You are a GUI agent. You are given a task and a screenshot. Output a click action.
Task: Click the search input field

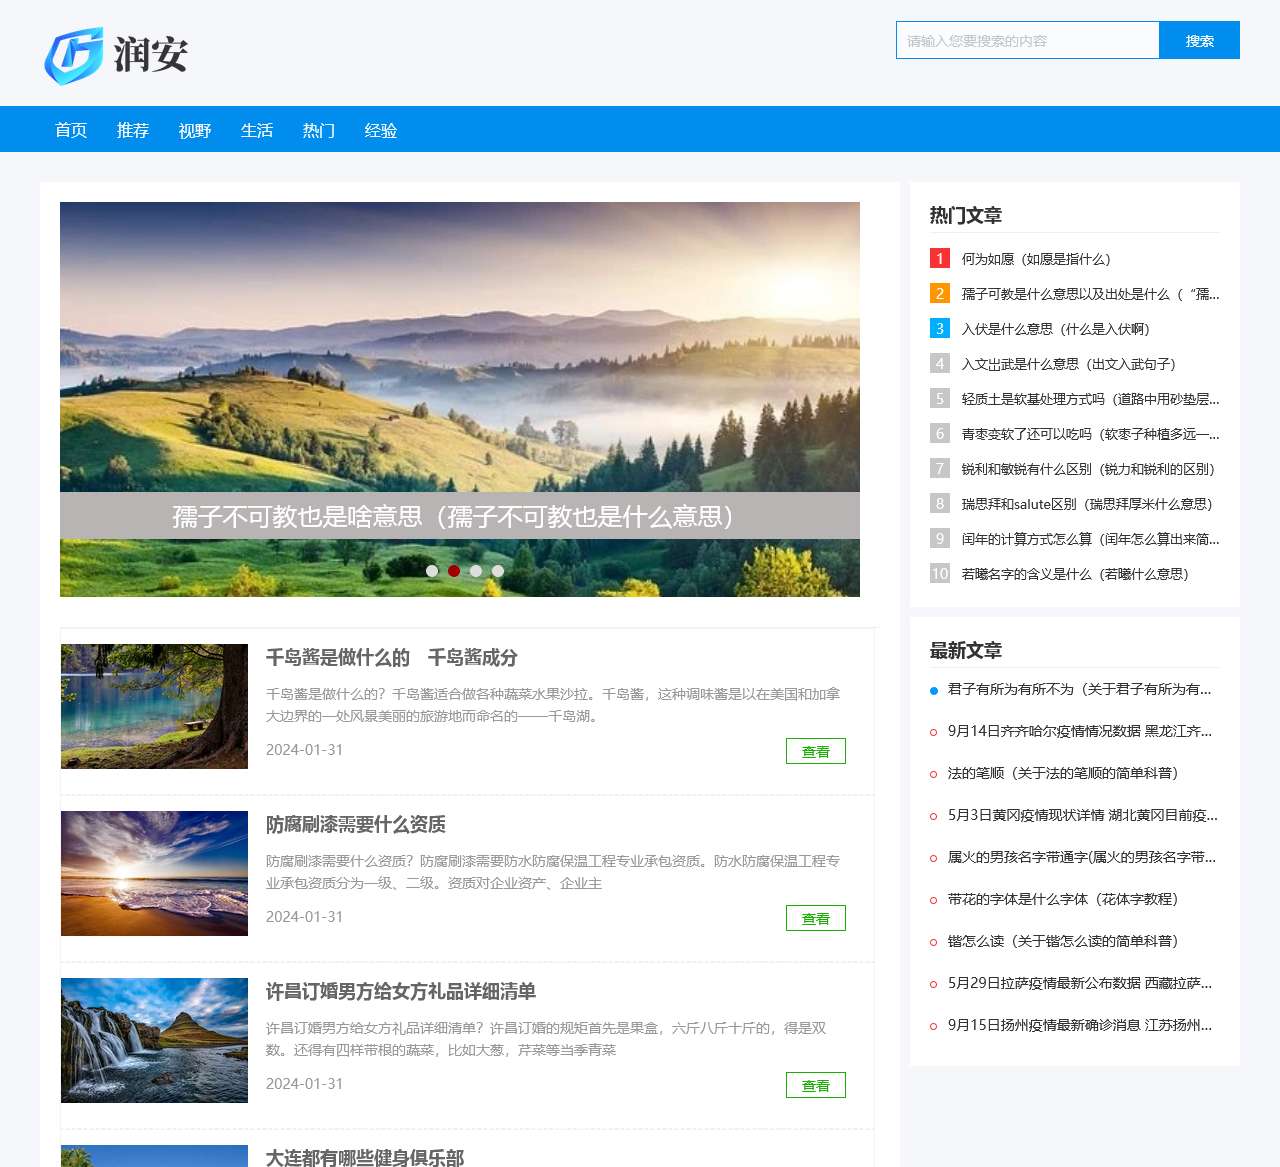1028,40
